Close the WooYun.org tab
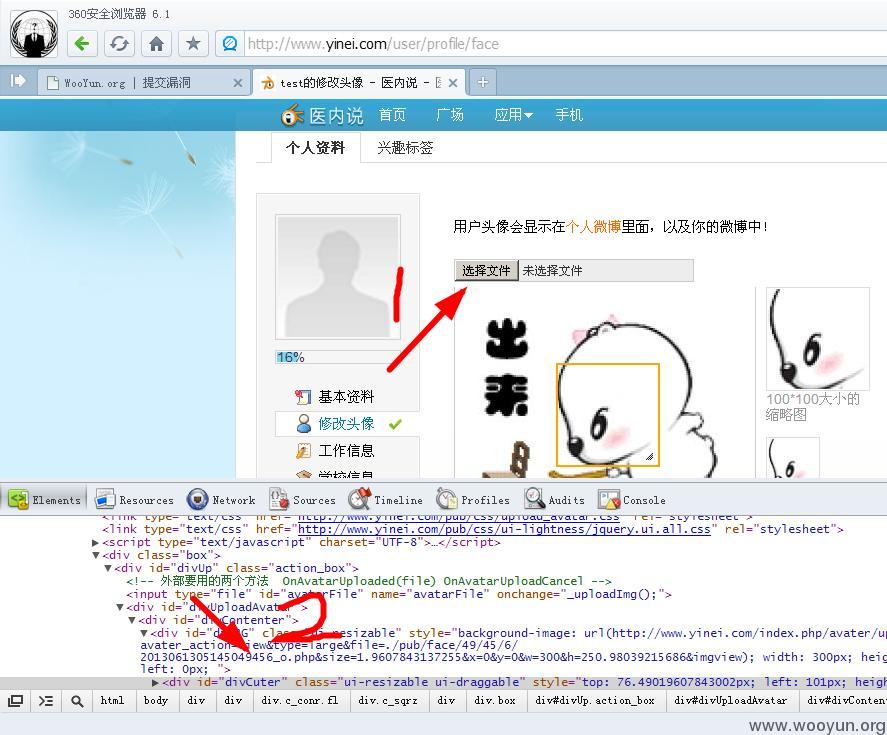Screen dimensions: 887x735 [238, 83]
